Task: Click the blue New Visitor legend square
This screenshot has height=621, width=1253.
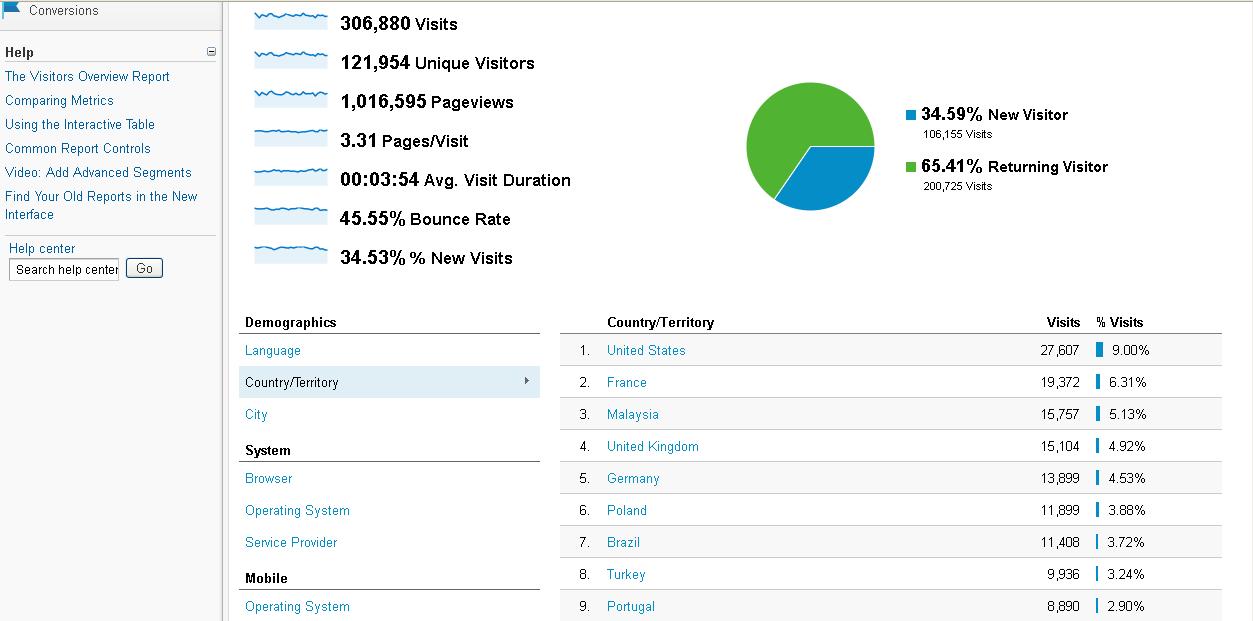Action: coord(911,115)
